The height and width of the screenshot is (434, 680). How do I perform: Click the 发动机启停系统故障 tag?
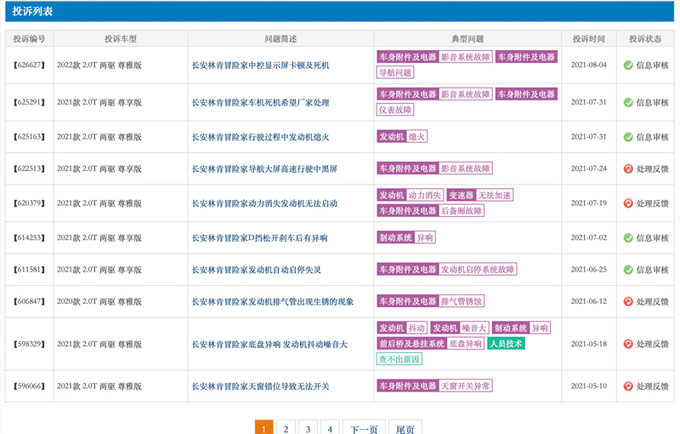[x=477, y=269]
